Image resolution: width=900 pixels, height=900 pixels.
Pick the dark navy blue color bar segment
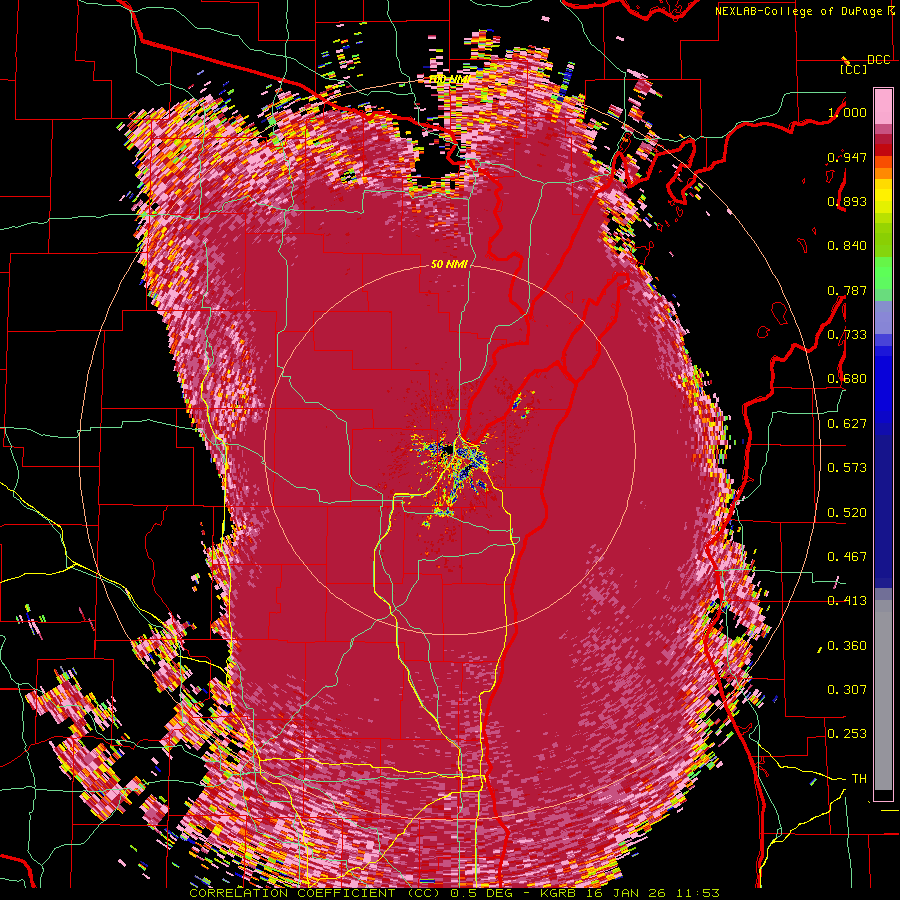coord(883,511)
